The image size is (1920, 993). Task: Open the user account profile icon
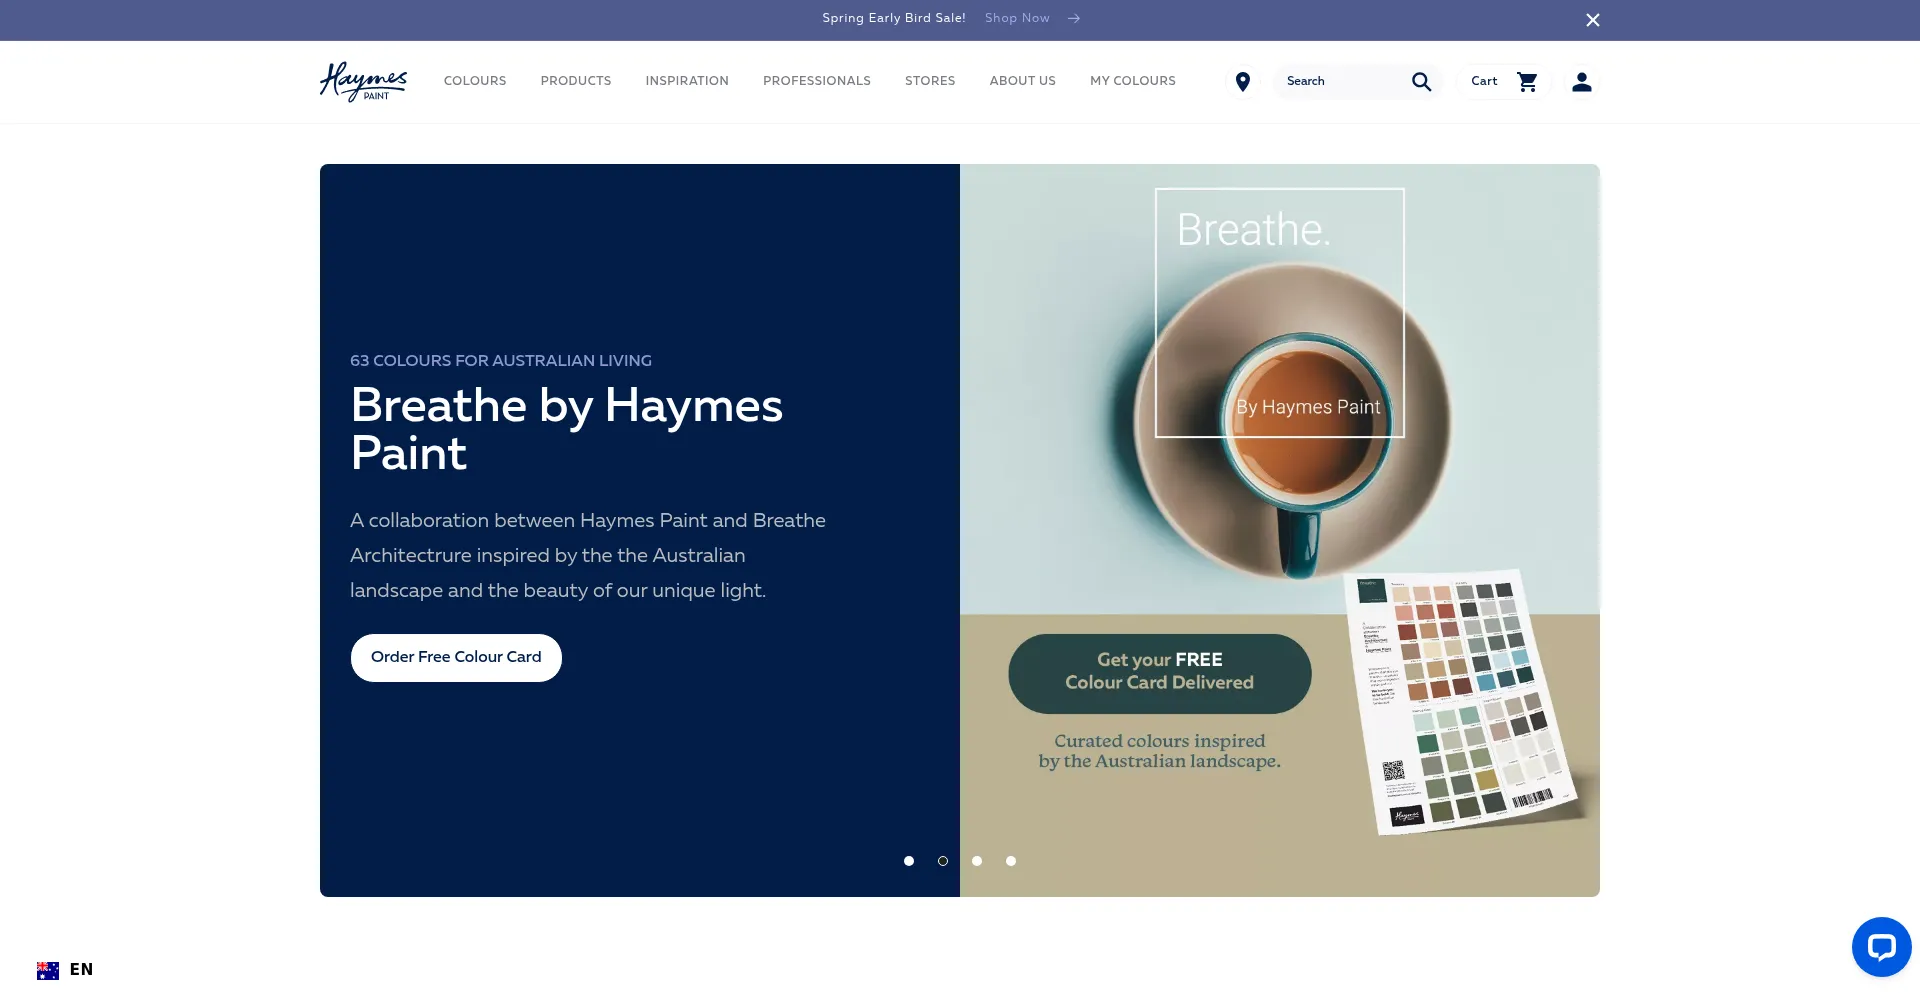click(1581, 82)
